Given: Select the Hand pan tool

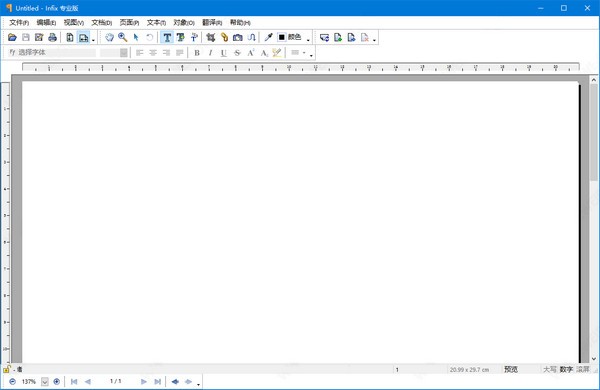Looking at the screenshot, I should pyautogui.click(x=109, y=38).
